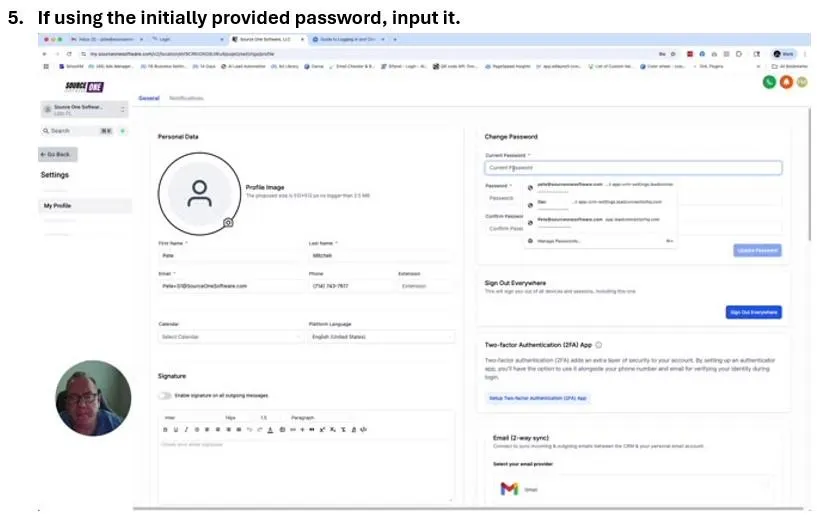Click the text color icon in signature toolbar
The height and width of the screenshot is (515, 817).
[270, 430]
